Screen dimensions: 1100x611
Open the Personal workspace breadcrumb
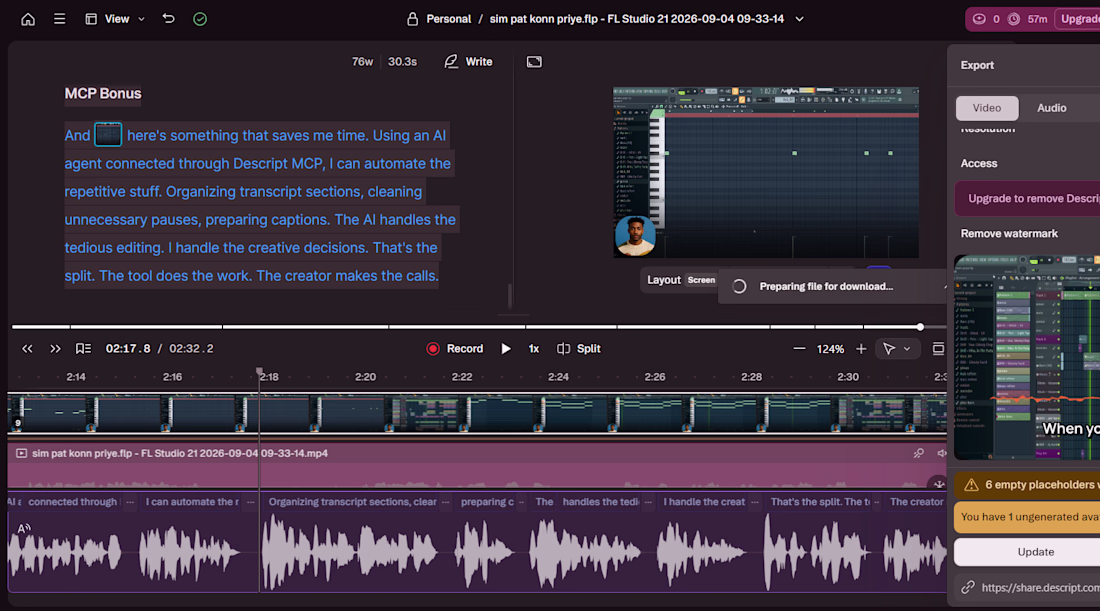pos(448,19)
